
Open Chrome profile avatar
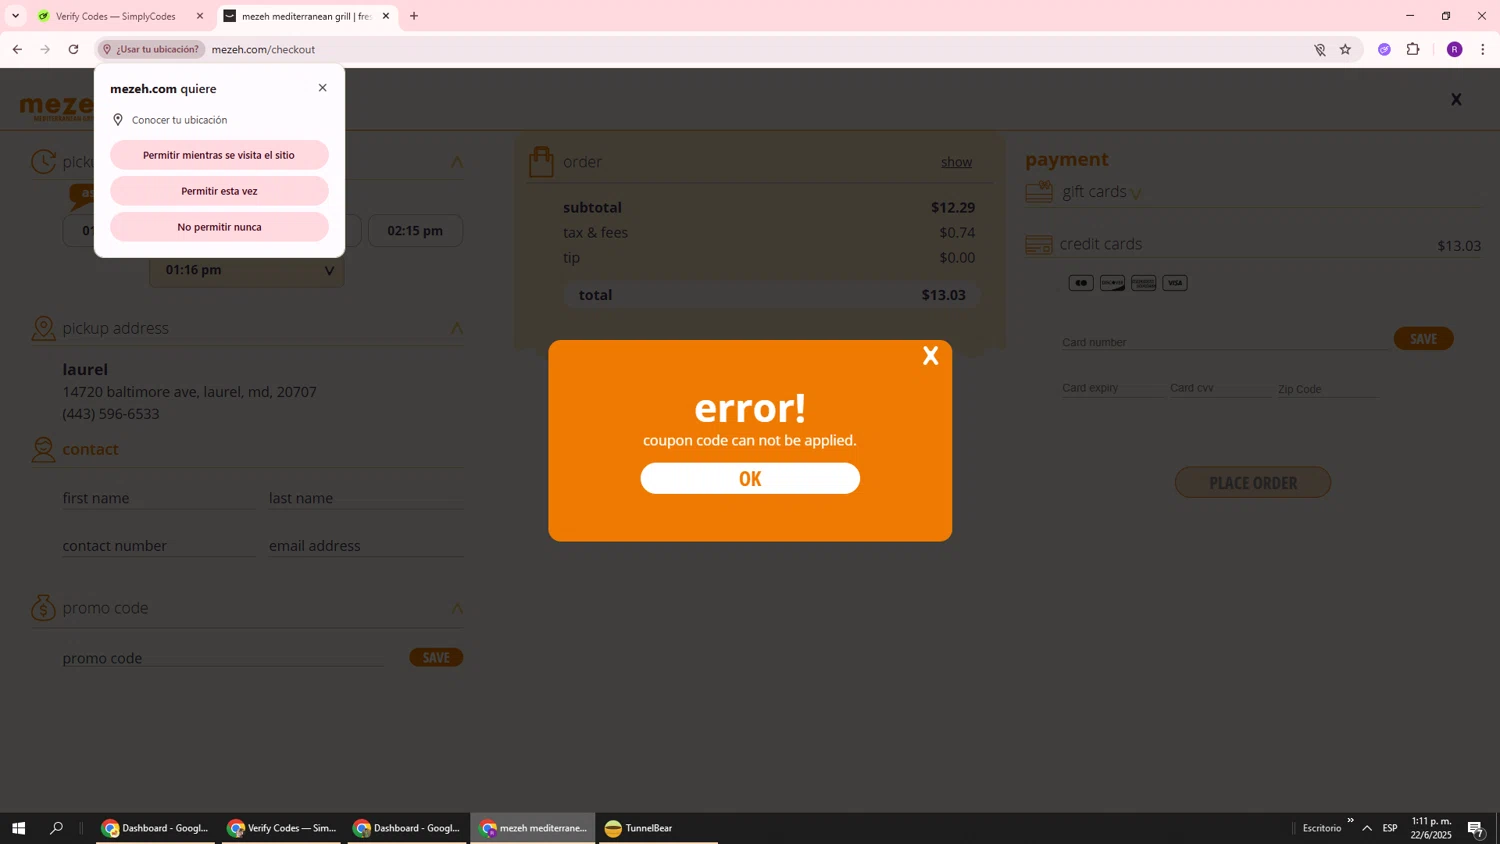click(x=1455, y=49)
